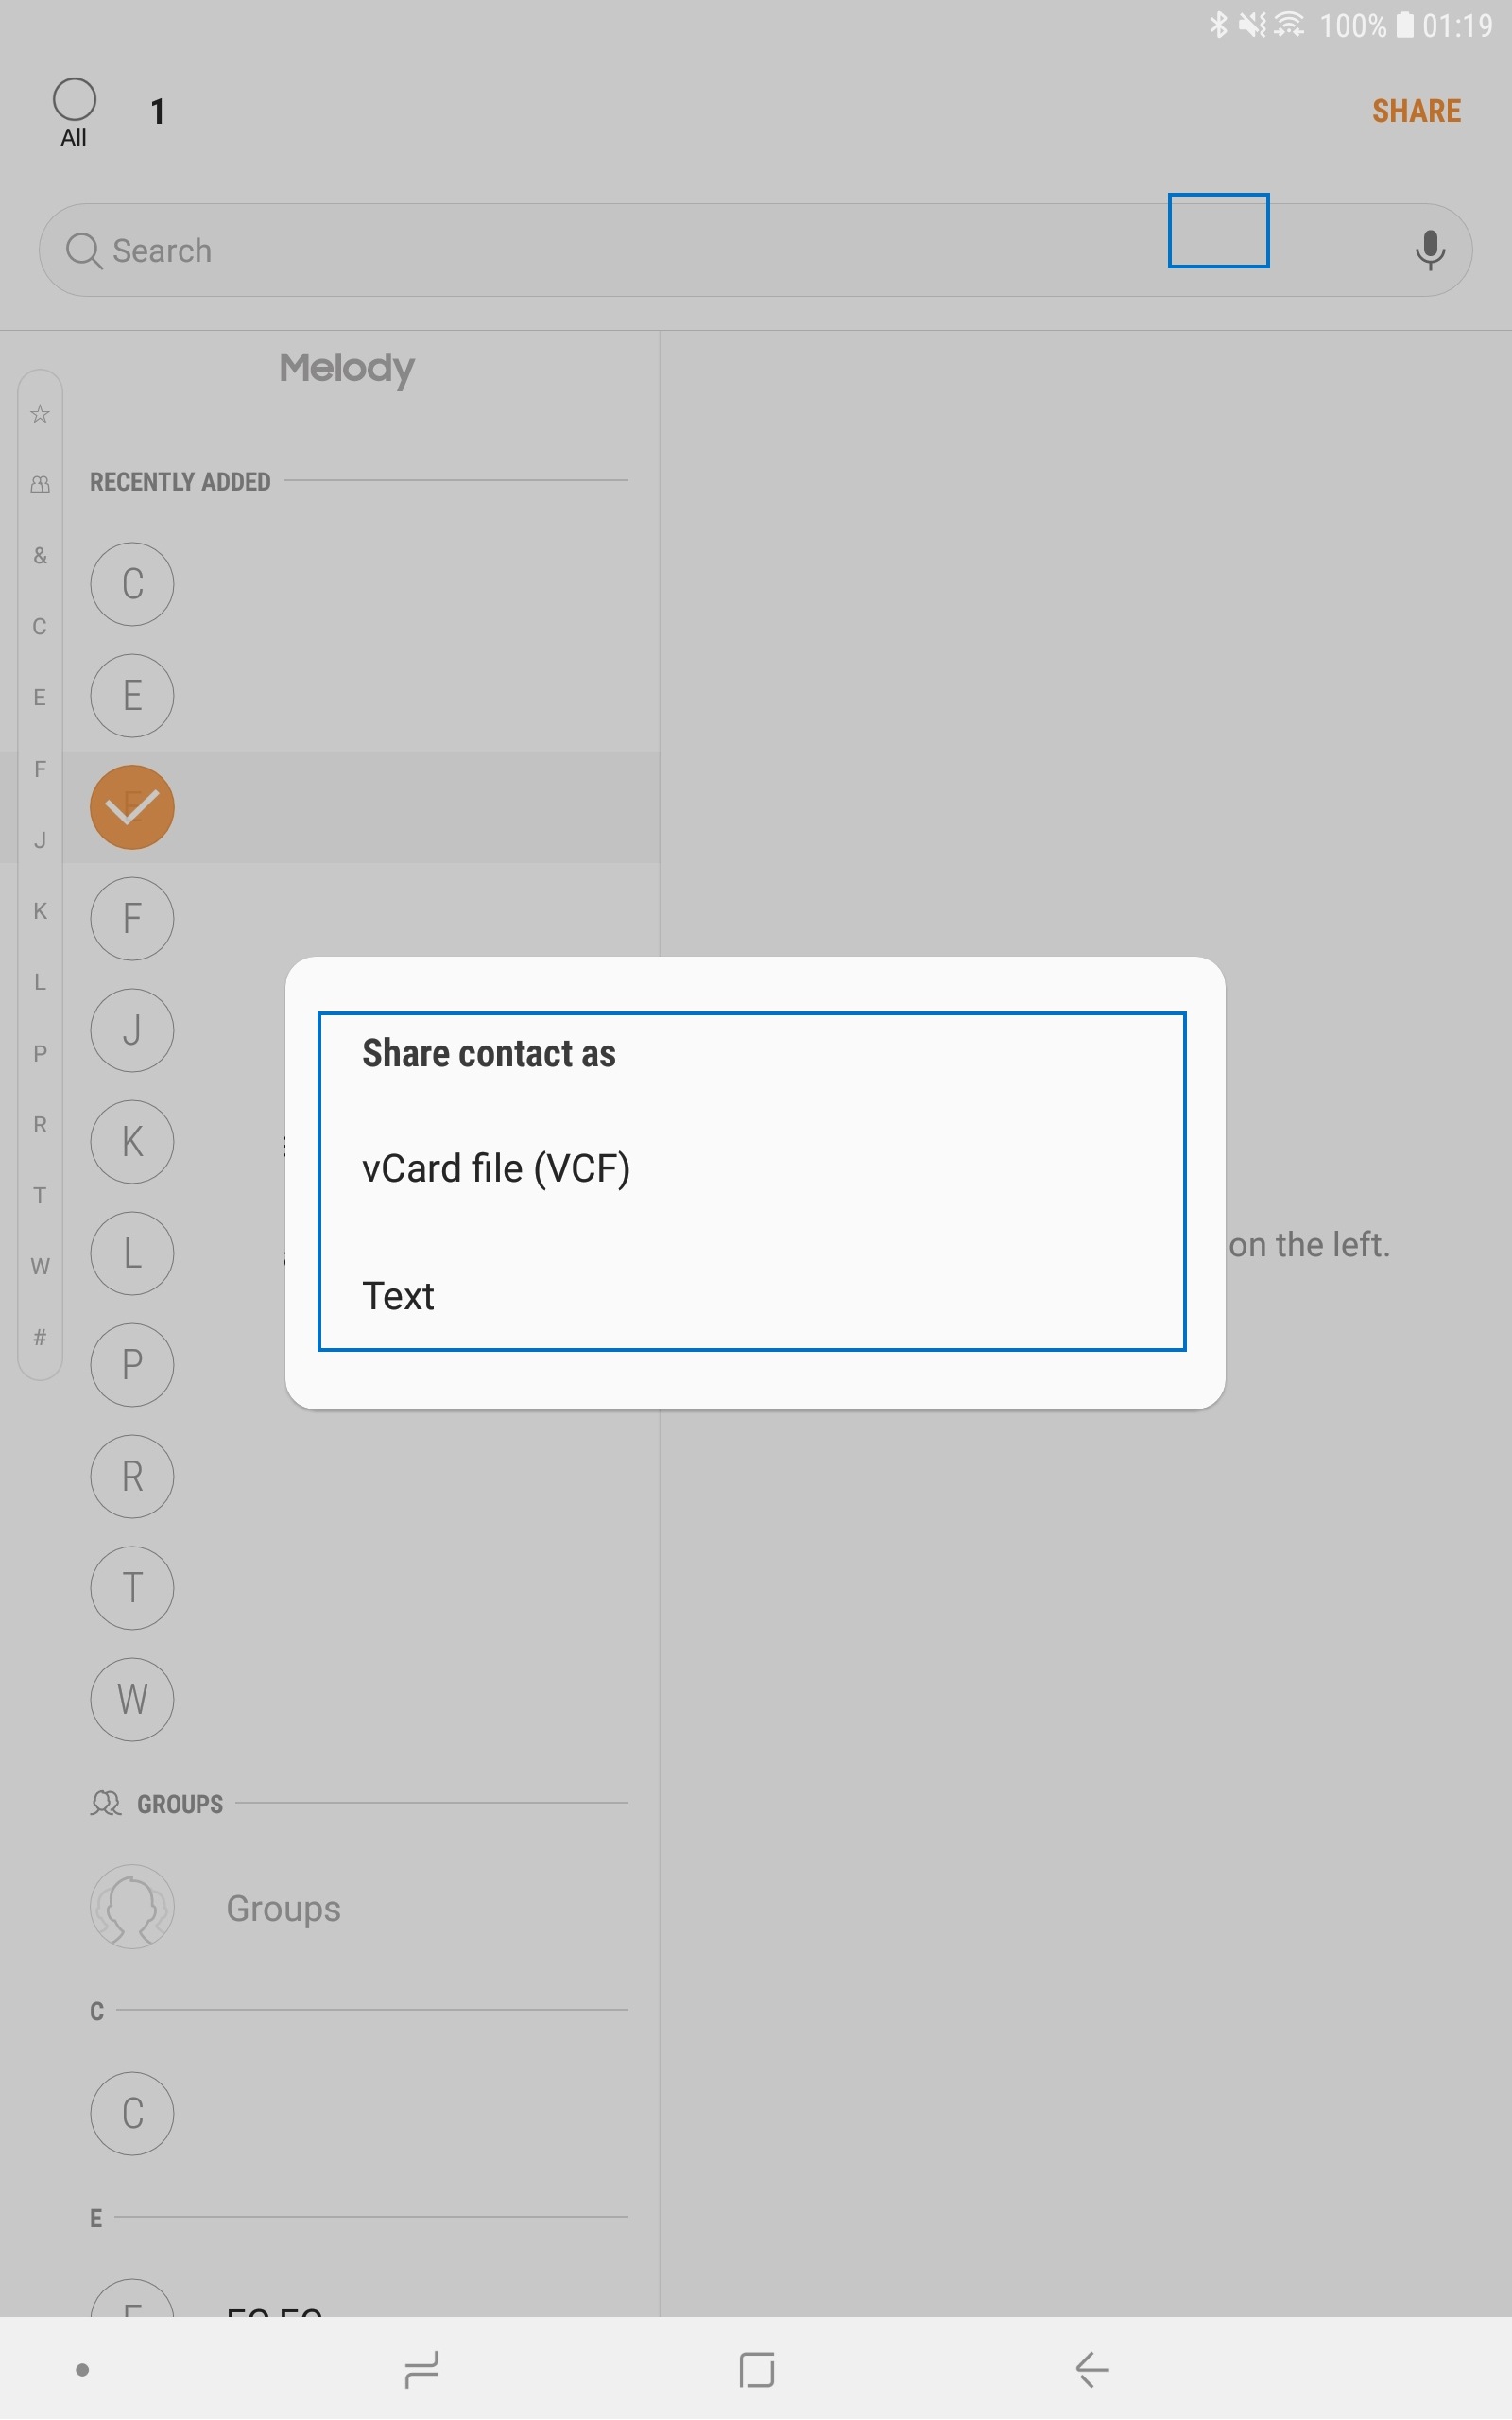Select the C contact in Recently Added

(x=132, y=584)
